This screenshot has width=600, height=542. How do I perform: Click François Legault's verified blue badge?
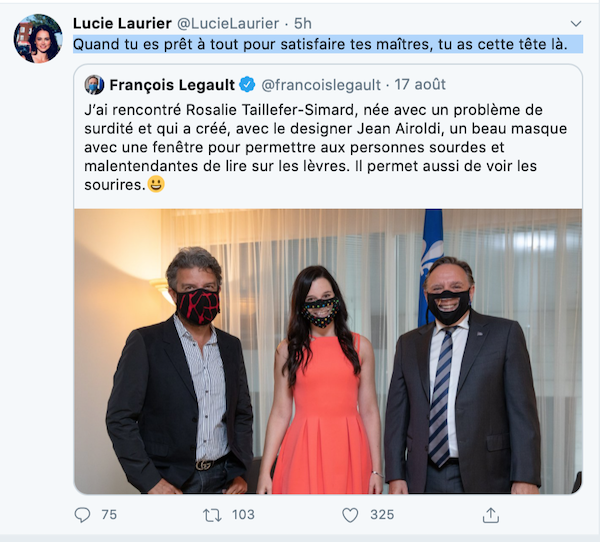[247, 85]
